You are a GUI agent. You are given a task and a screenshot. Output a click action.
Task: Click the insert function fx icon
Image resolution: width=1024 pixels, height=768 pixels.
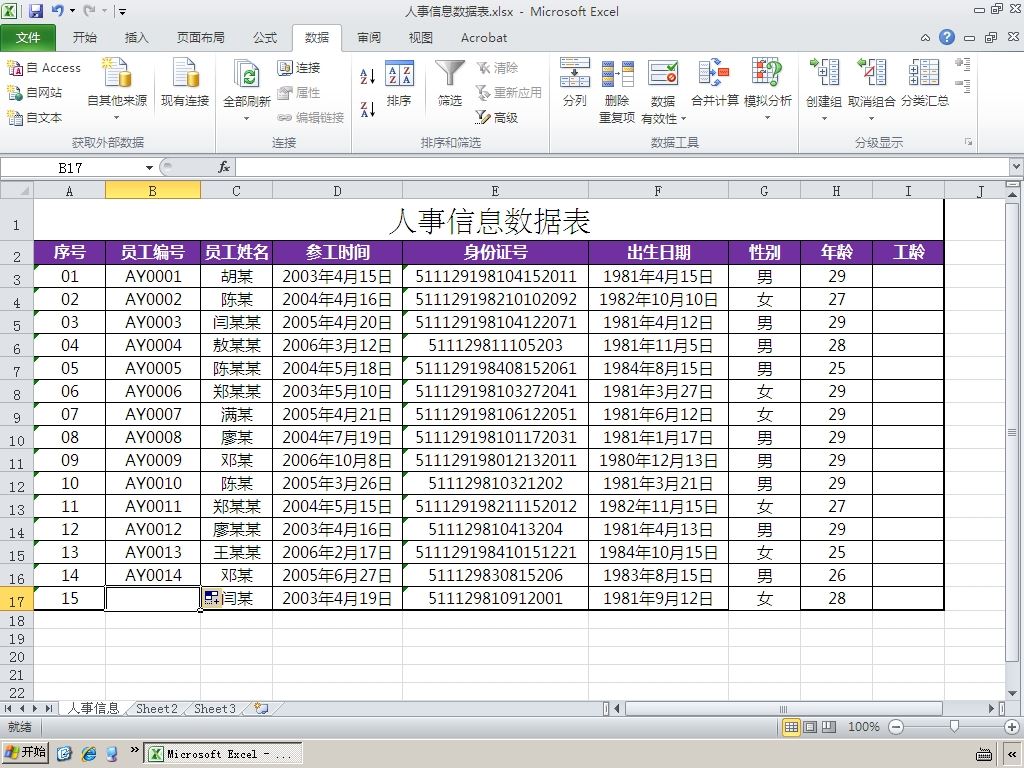click(x=224, y=168)
